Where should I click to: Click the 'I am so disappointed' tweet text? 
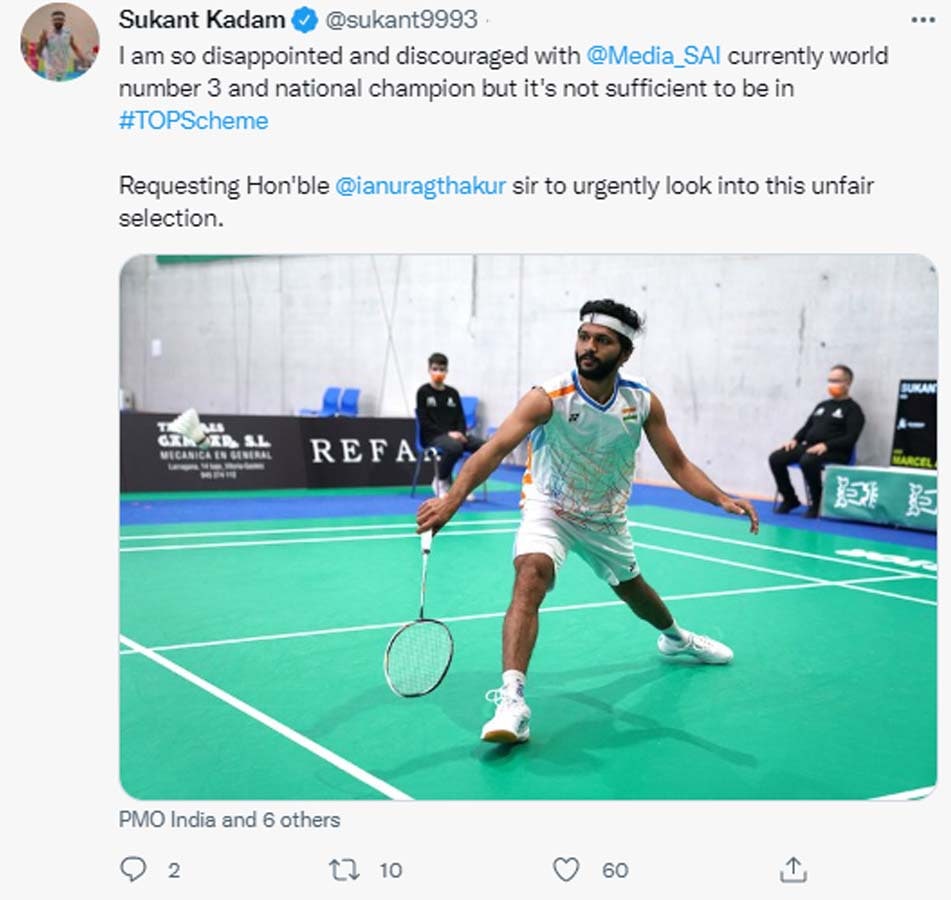[503, 88]
